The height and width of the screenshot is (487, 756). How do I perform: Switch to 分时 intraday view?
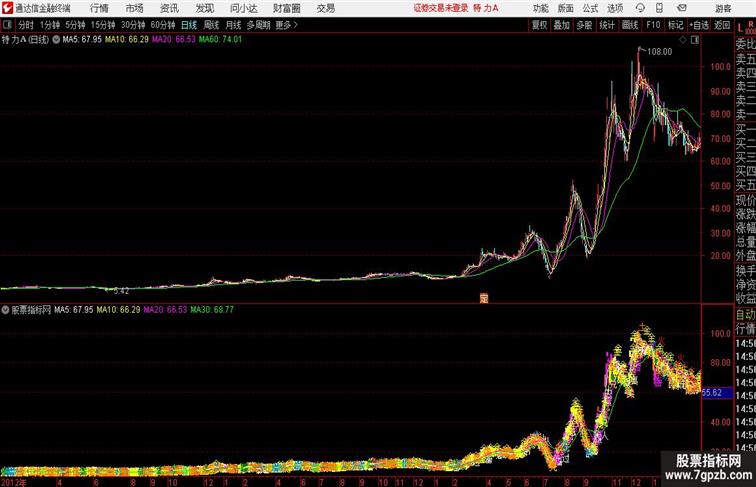(26, 25)
